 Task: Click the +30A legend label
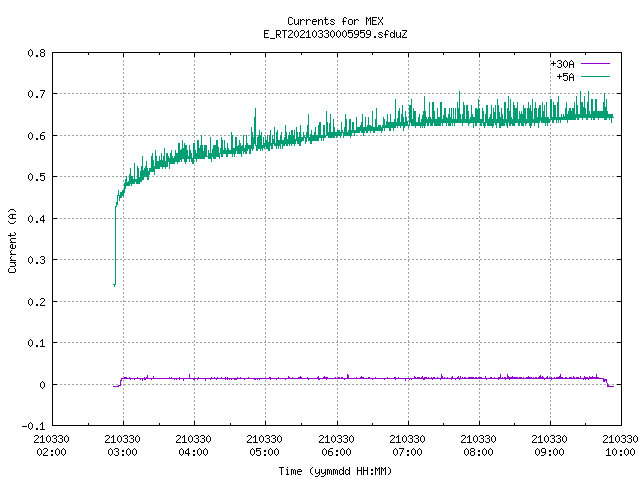tap(562, 64)
